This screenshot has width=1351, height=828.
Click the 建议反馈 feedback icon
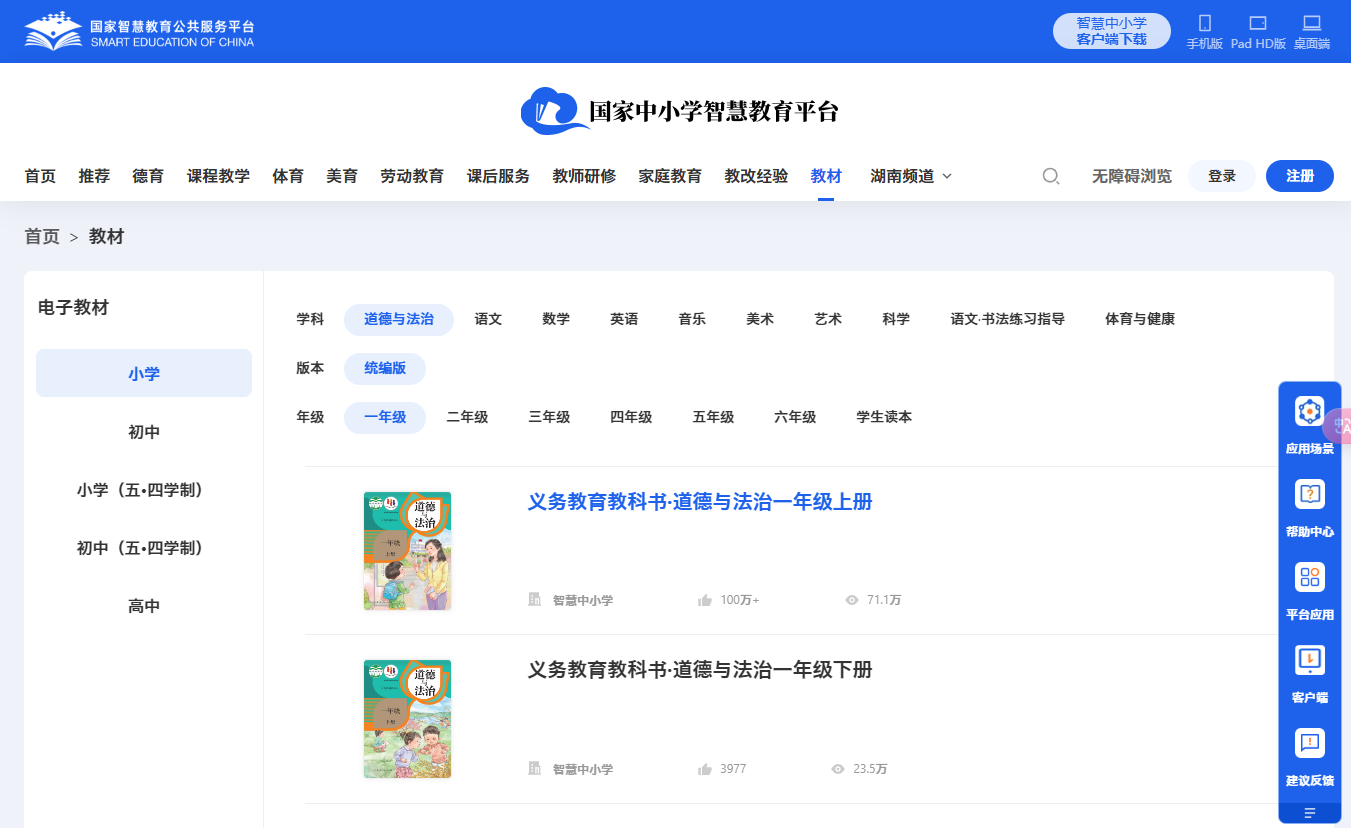tap(1309, 743)
